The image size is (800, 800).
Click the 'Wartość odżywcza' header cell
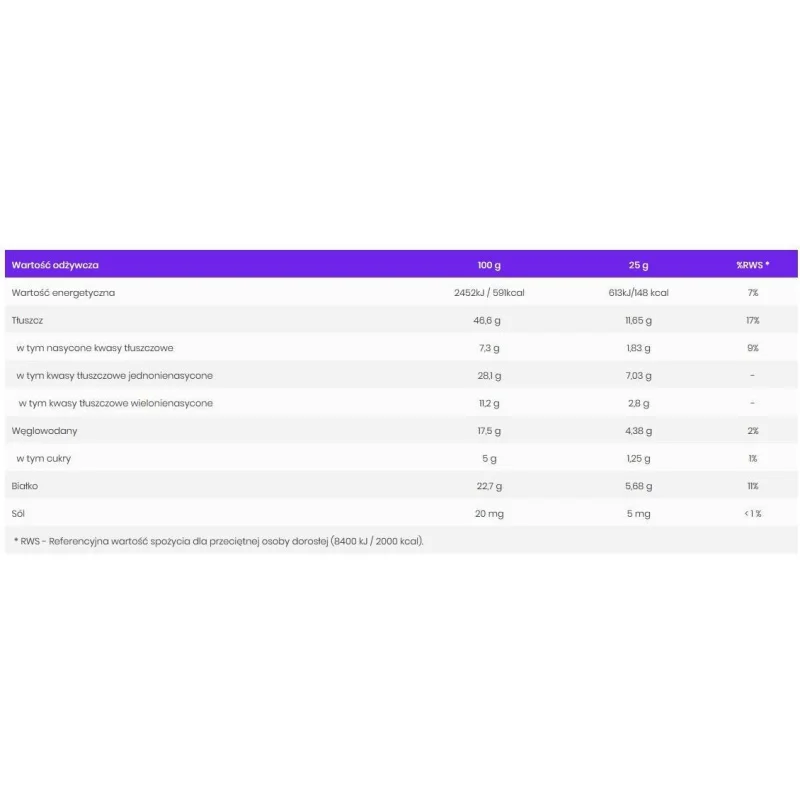[55, 265]
